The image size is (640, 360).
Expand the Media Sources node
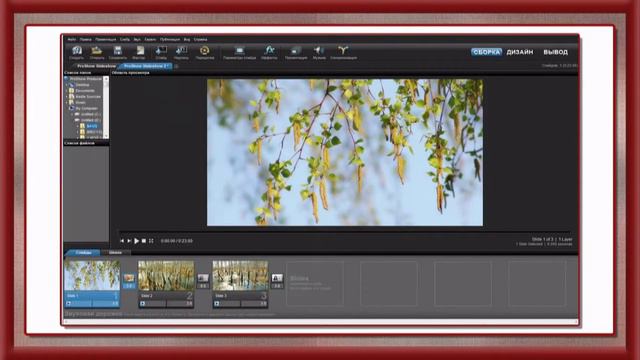[67, 97]
